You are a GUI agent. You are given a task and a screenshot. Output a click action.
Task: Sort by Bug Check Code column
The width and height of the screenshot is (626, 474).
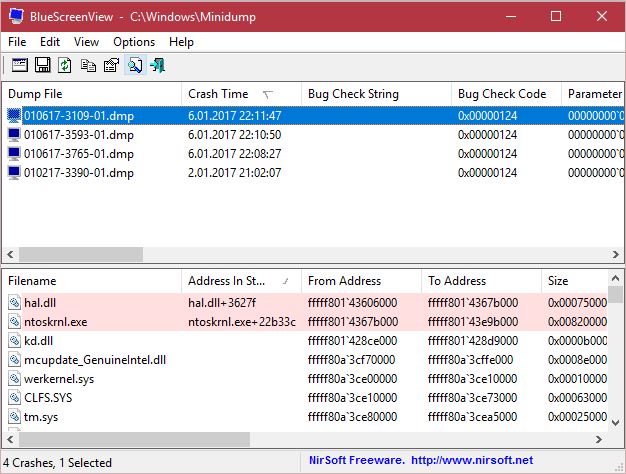[x=506, y=94]
